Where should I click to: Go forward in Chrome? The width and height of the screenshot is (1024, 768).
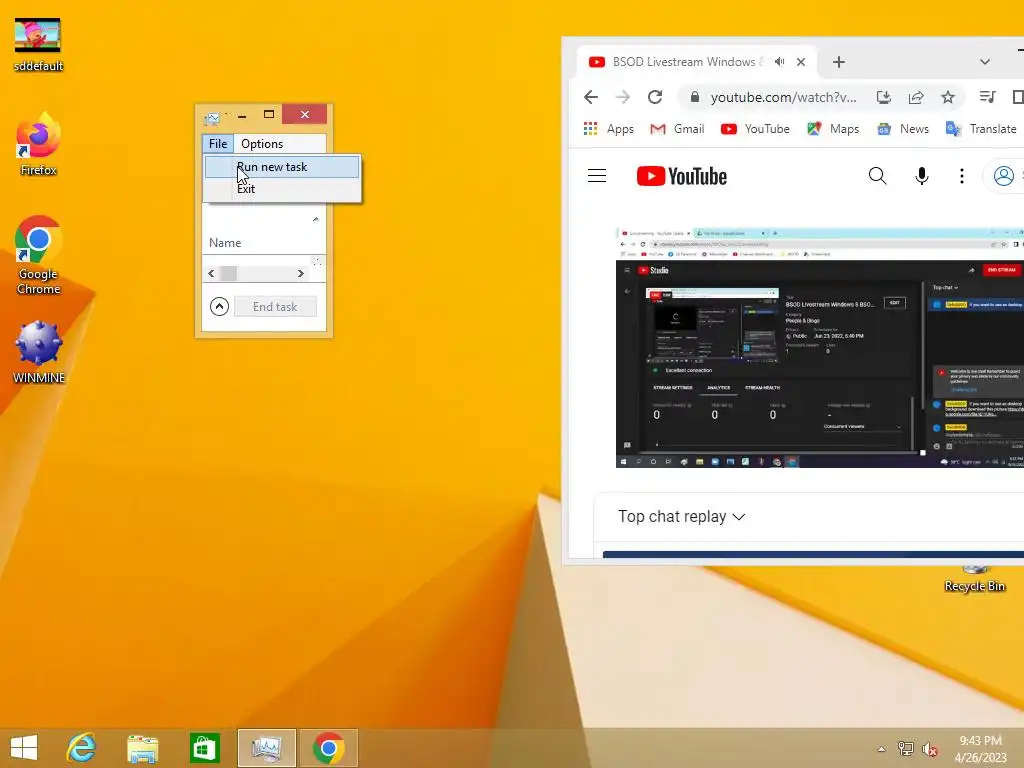[x=623, y=97]
